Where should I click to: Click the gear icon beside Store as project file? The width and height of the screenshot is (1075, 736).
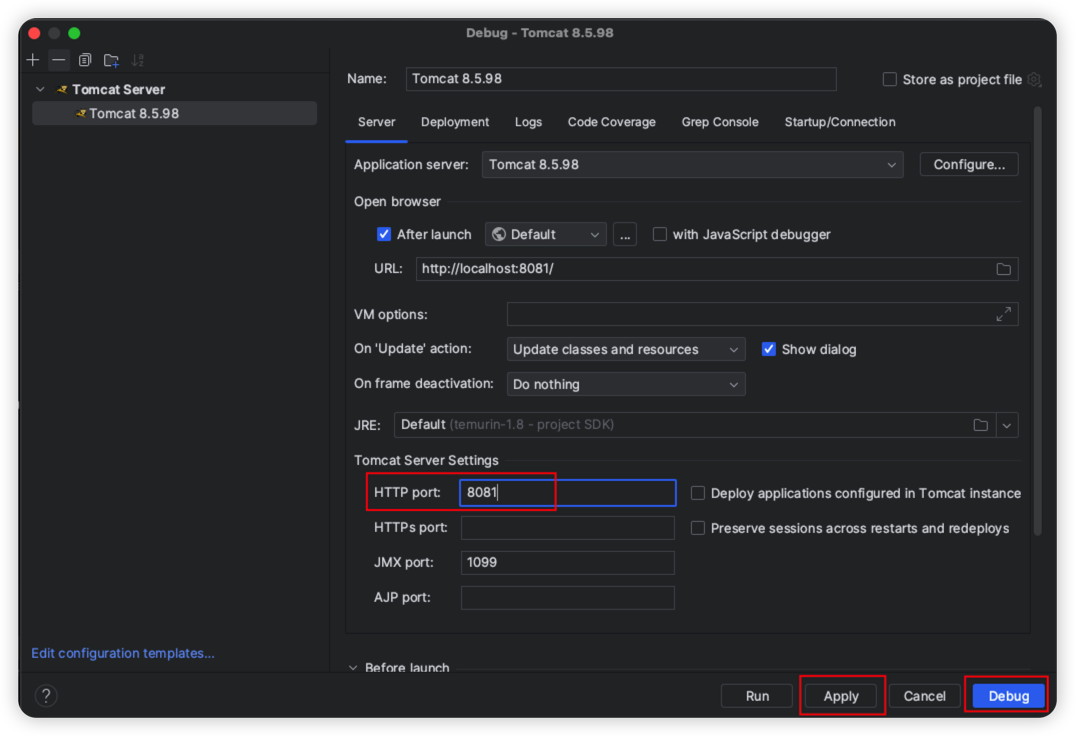click(x=1035, y=79)
